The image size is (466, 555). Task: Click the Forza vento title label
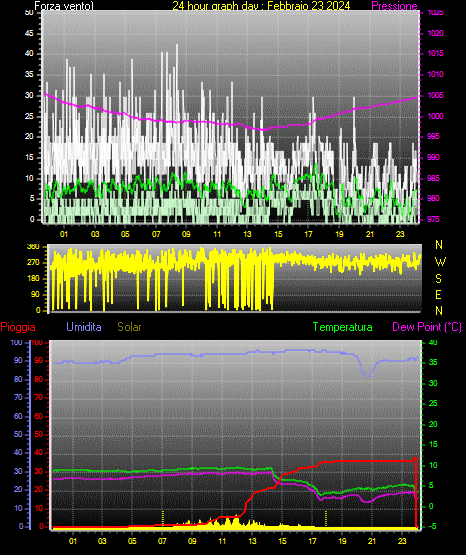click(x=64, y=6)
